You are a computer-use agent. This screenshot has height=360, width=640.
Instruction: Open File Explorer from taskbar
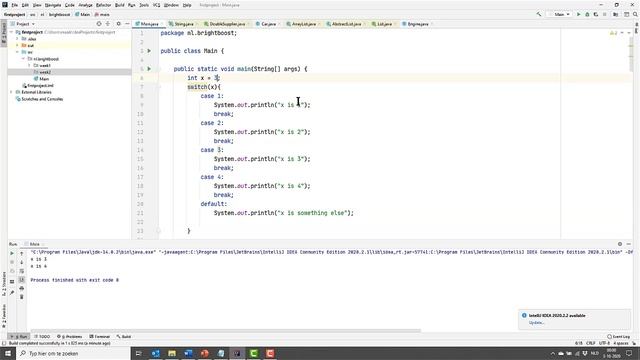point(172,353)
